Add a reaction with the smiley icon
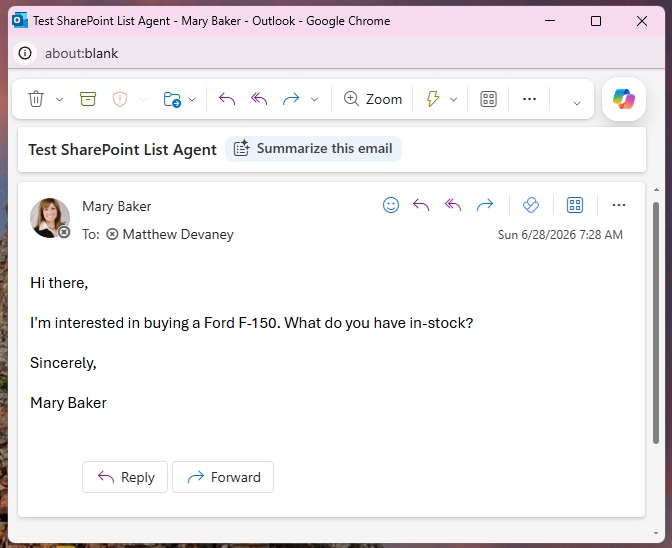This screenshot has width=672, height=548. 391,205
